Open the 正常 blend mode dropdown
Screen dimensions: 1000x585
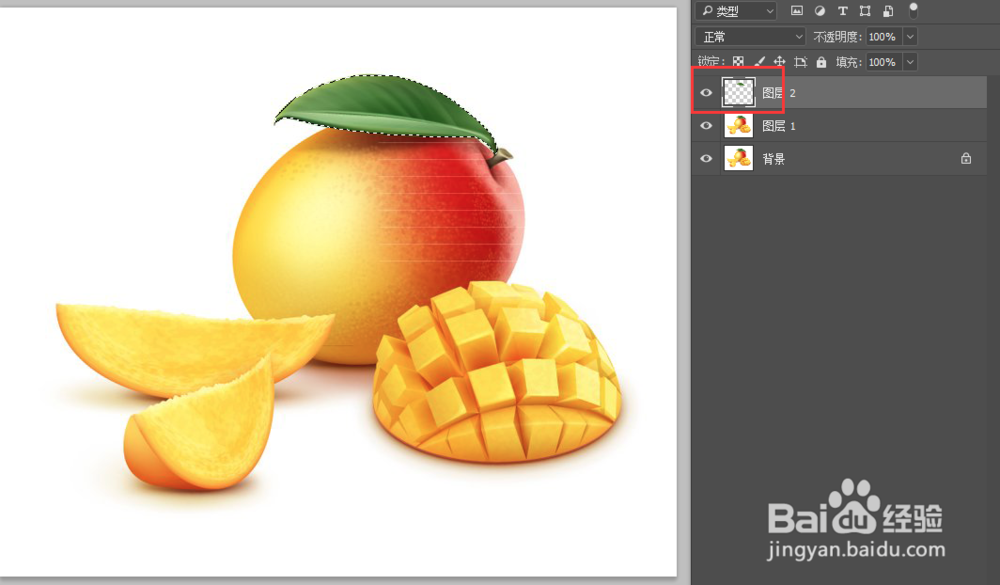point(751,37)
